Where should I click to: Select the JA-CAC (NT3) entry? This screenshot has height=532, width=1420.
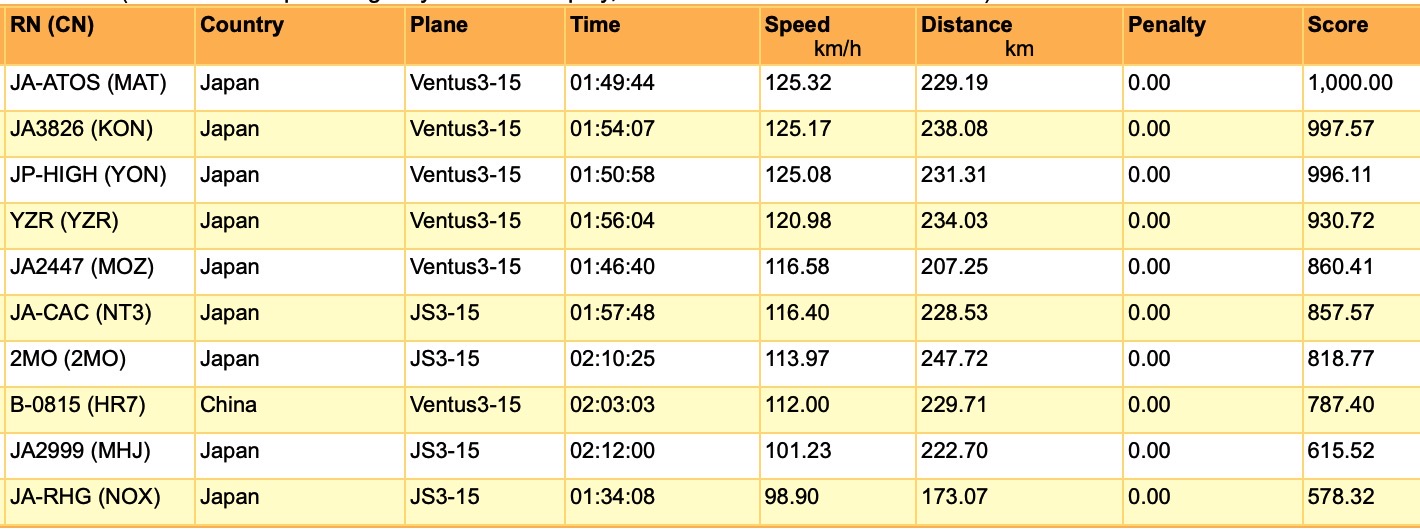[81, 313]
